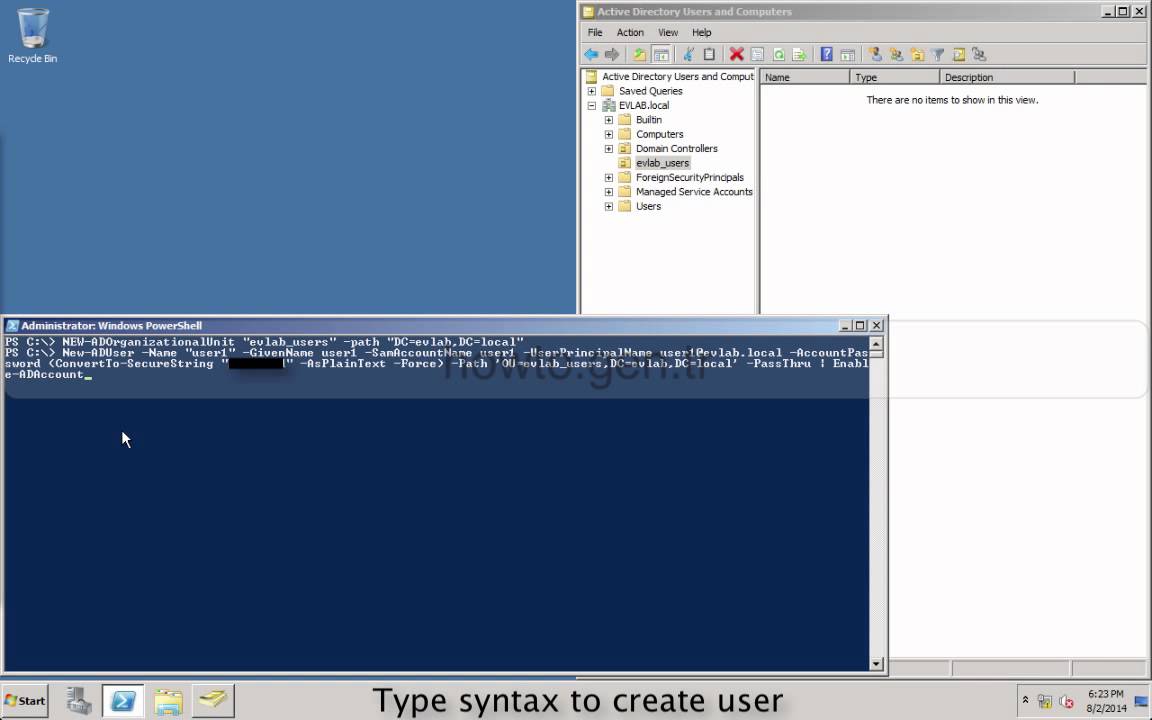Create new organizational unit toolbar icon

pyautogui.click(x=917, y=54)
